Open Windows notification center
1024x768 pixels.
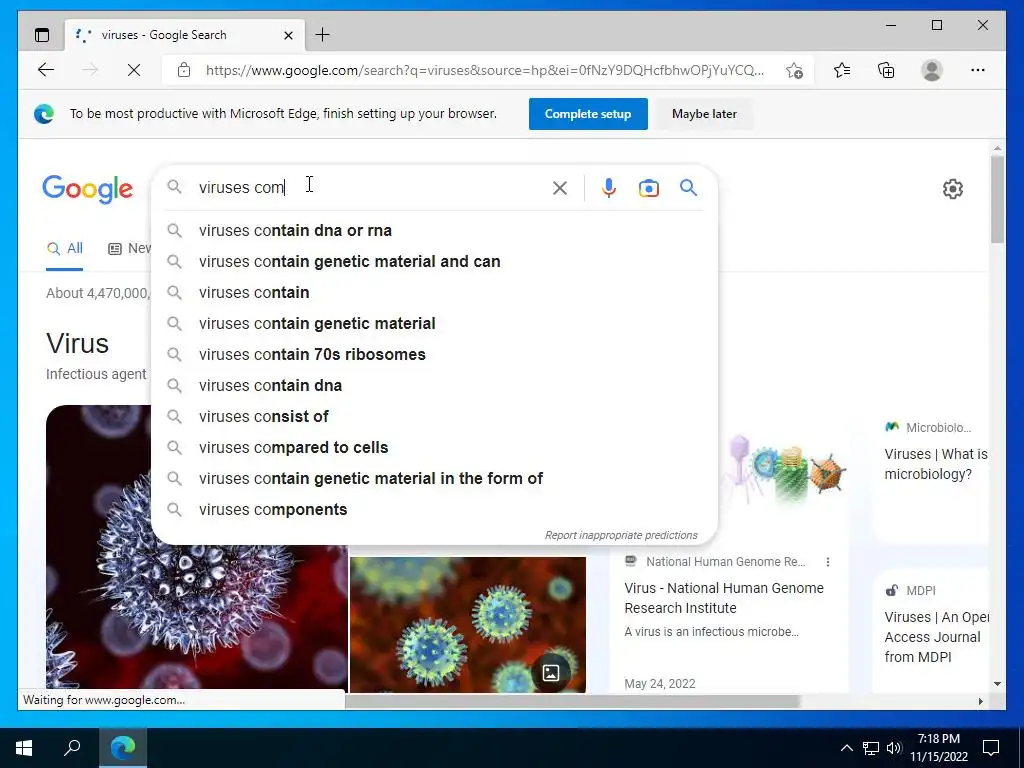(x=991, y=748)
